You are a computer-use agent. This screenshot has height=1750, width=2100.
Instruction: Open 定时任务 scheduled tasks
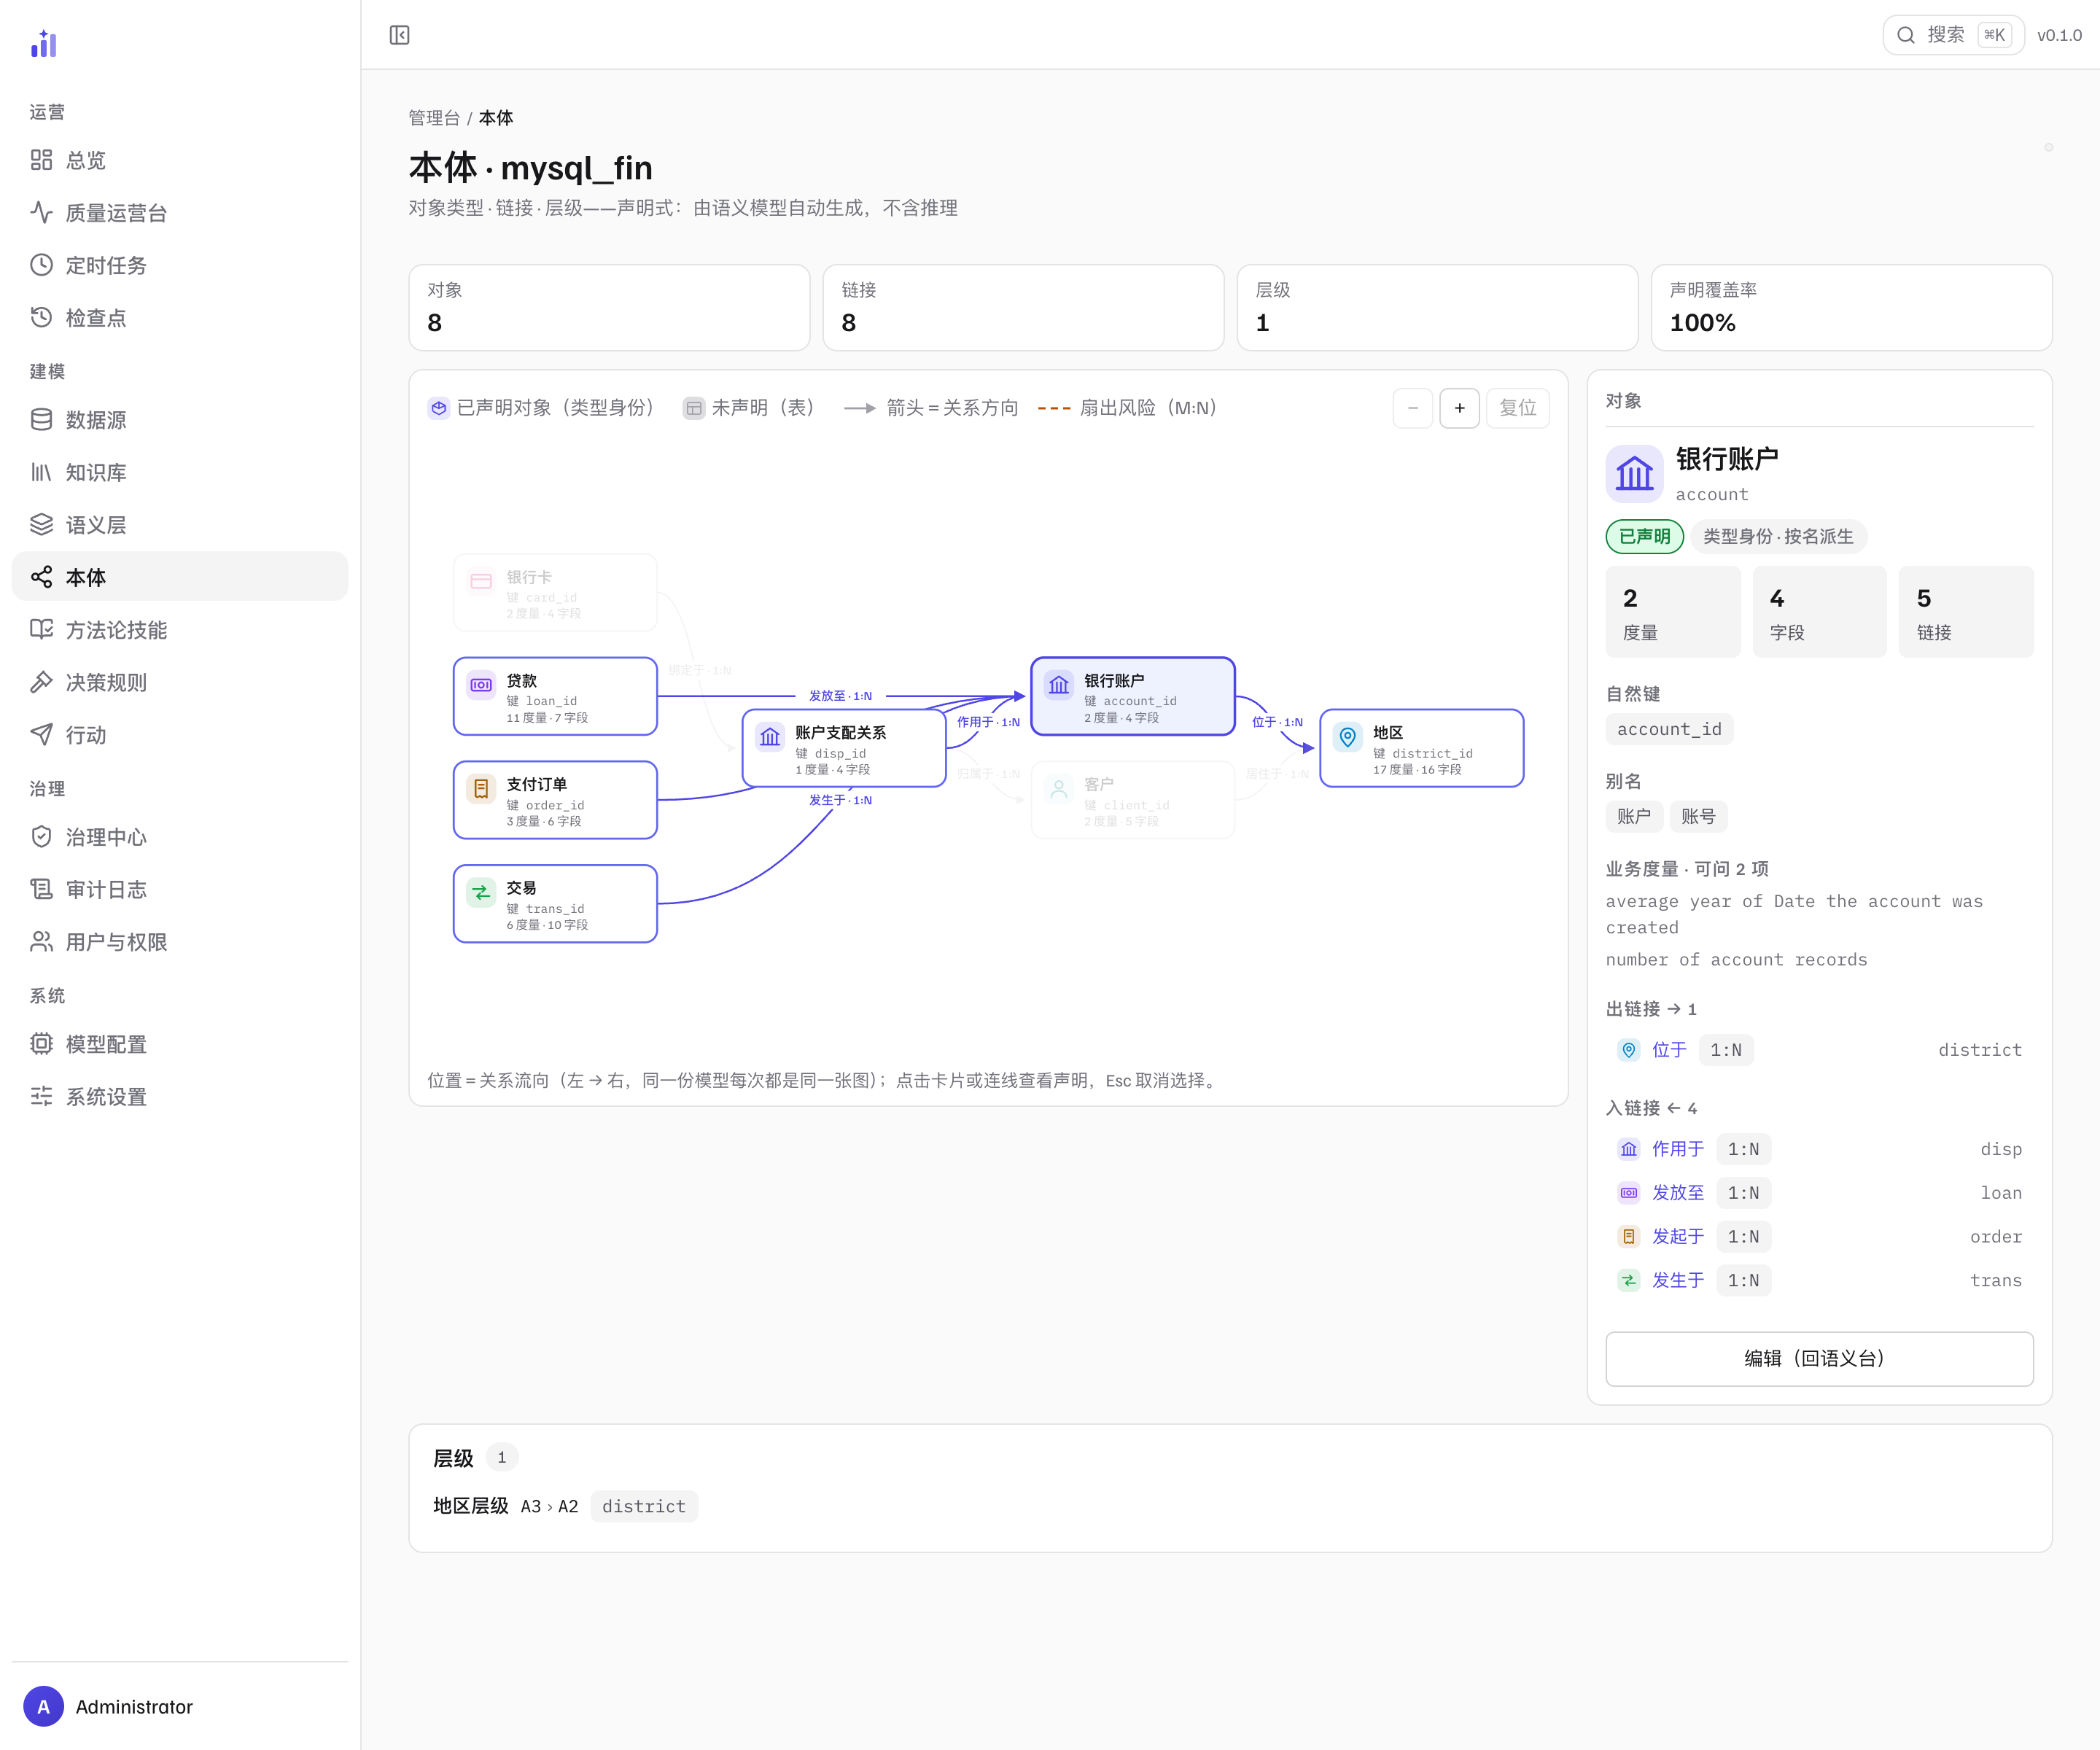[x=180, y=265]
